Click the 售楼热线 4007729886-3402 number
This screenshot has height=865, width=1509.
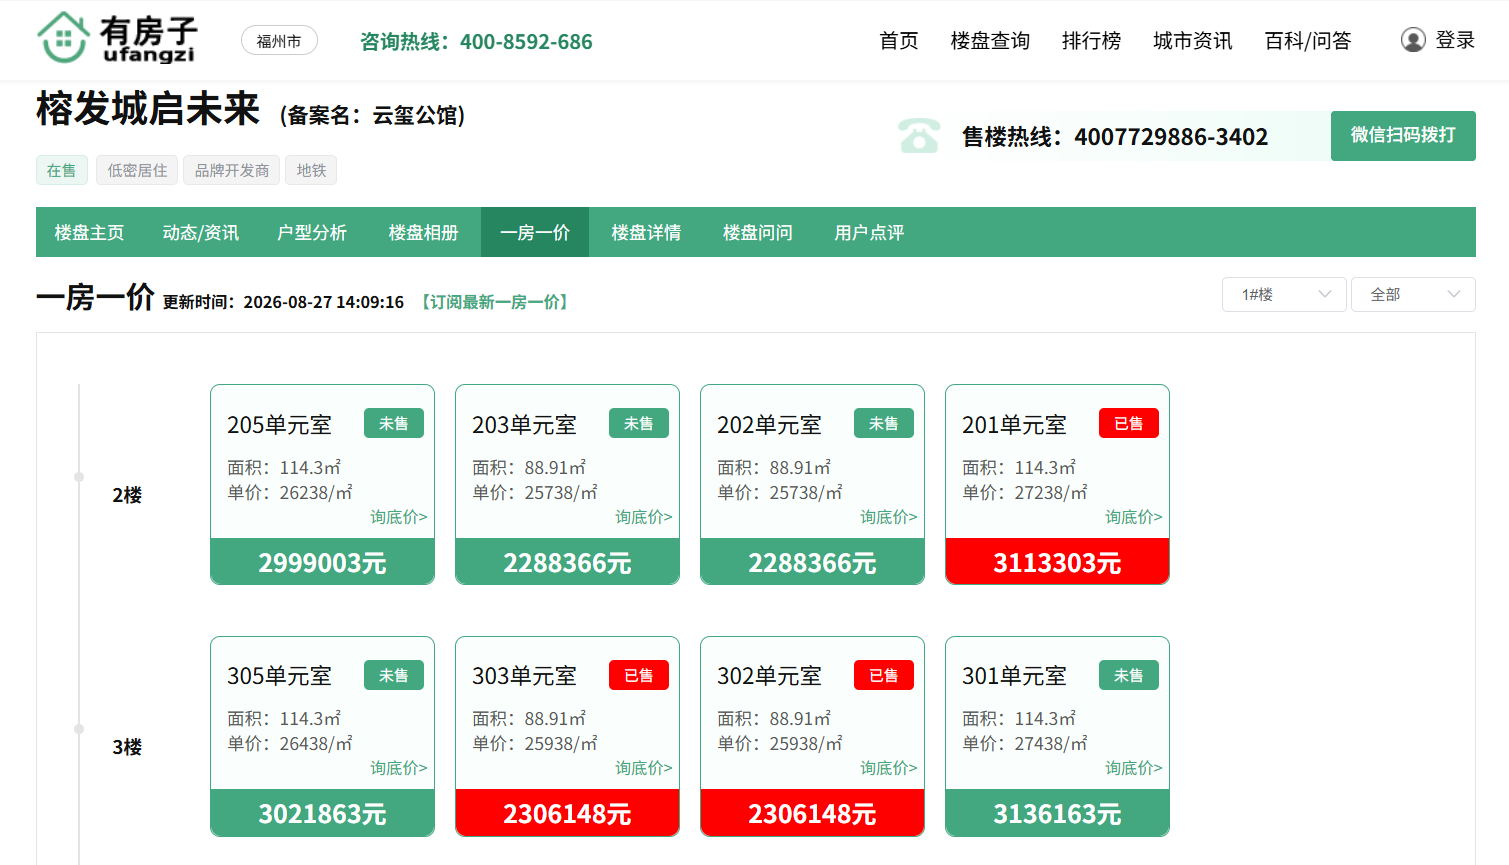point(1115,137)
